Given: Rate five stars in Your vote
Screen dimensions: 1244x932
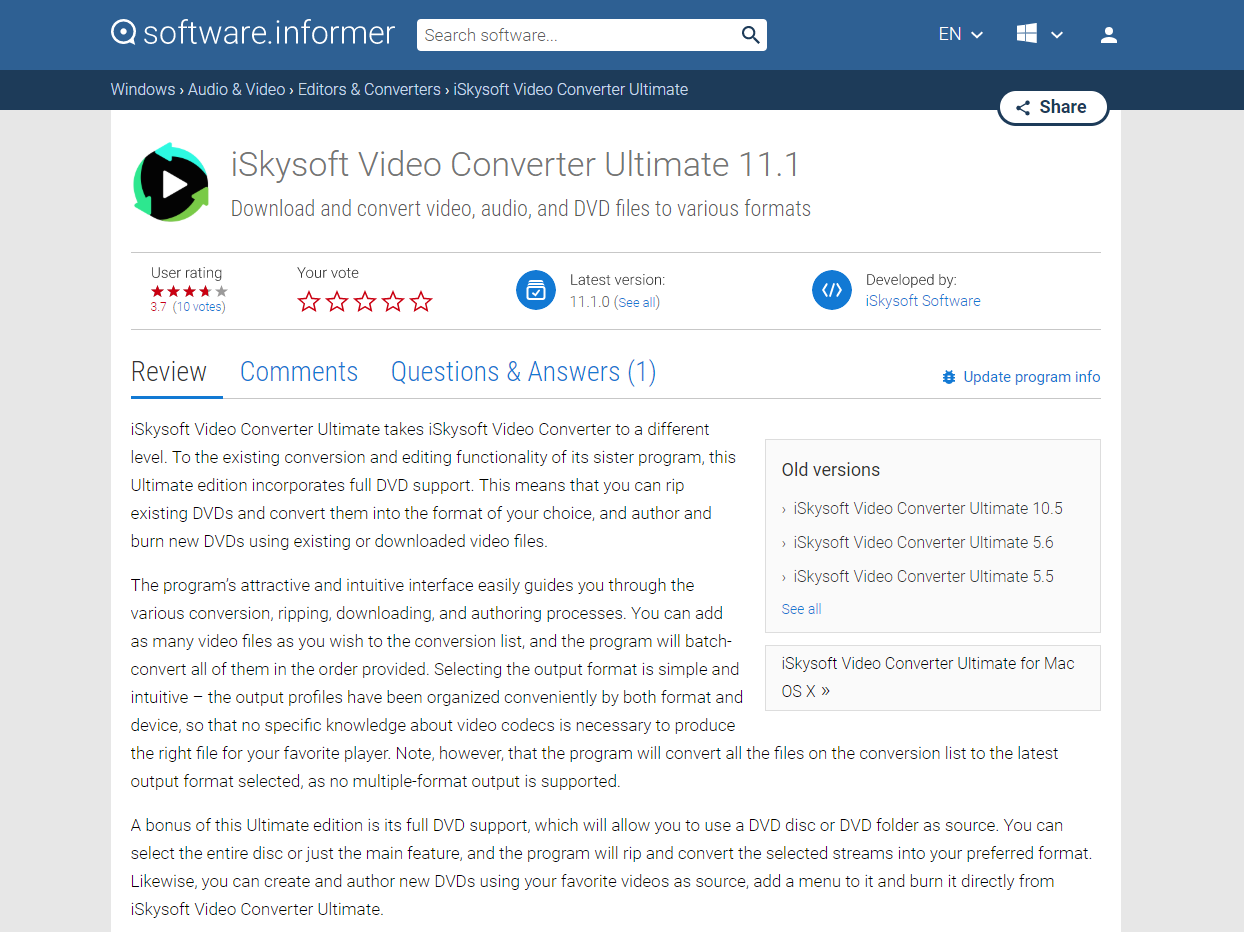Looking at the screenshot, I should [x=421, y=301].
